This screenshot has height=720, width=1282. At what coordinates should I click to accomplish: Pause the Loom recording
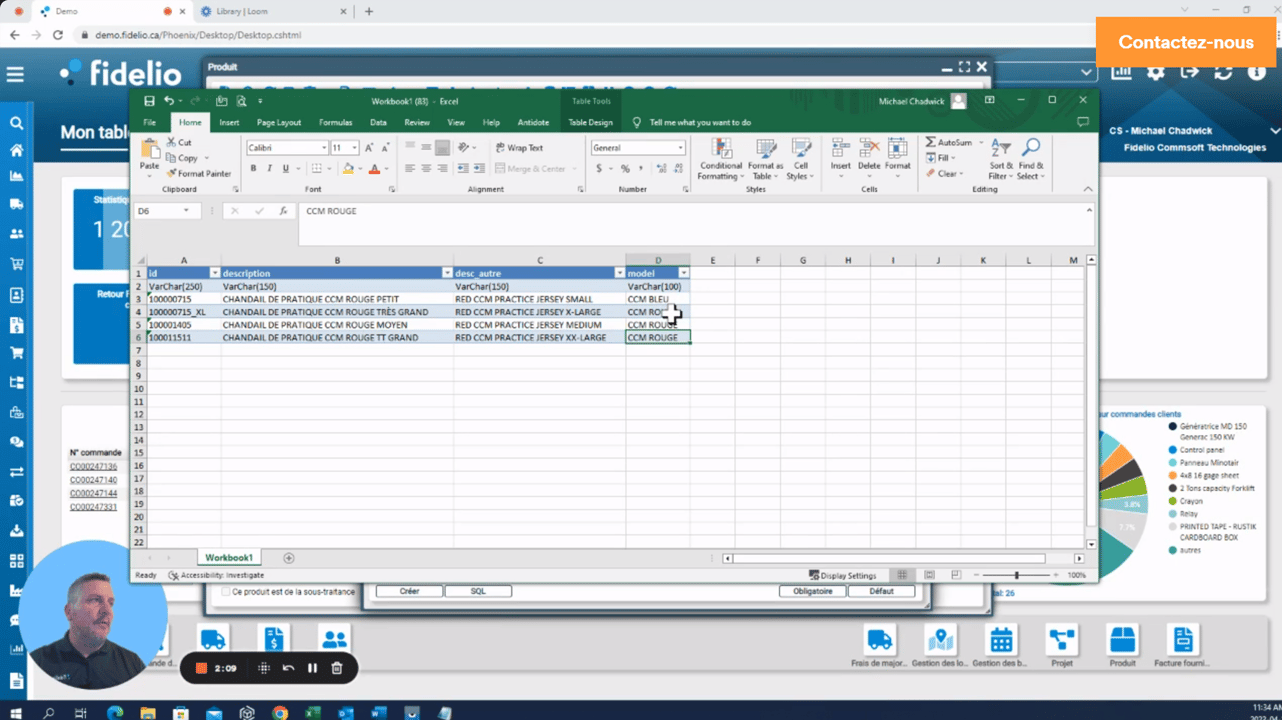click(312, 668)
